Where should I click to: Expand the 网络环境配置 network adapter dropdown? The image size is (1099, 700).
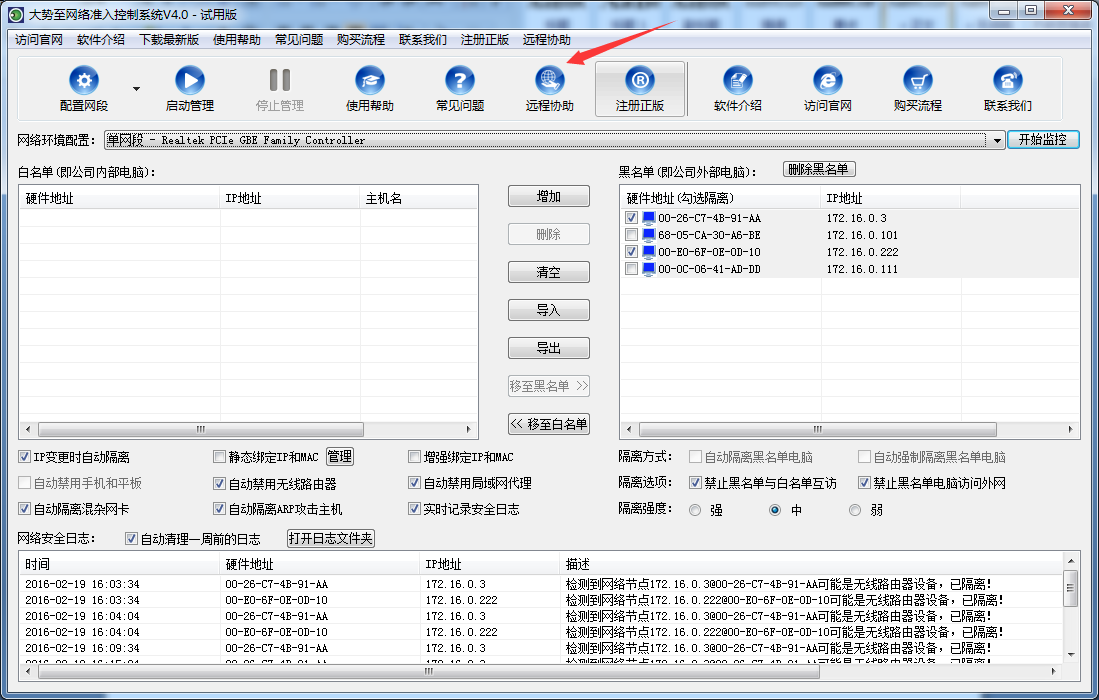pyautogui.click(x=997, y=141)
